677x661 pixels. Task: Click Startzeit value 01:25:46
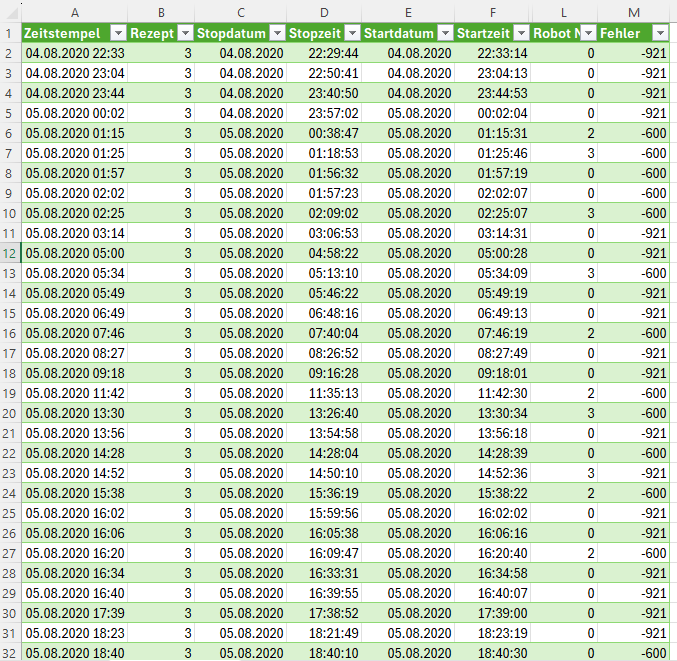(493, 153)
